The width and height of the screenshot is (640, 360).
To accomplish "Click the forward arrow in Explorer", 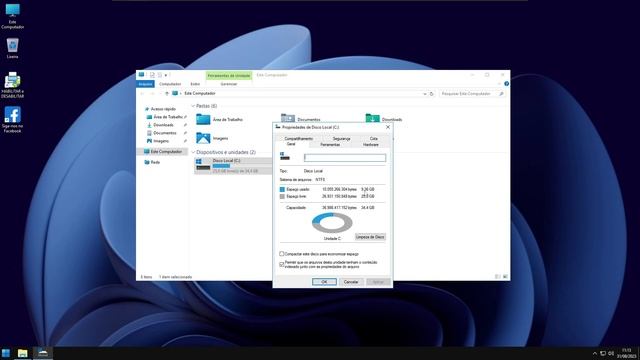I will pyautogui.click(x=152, y=94).
